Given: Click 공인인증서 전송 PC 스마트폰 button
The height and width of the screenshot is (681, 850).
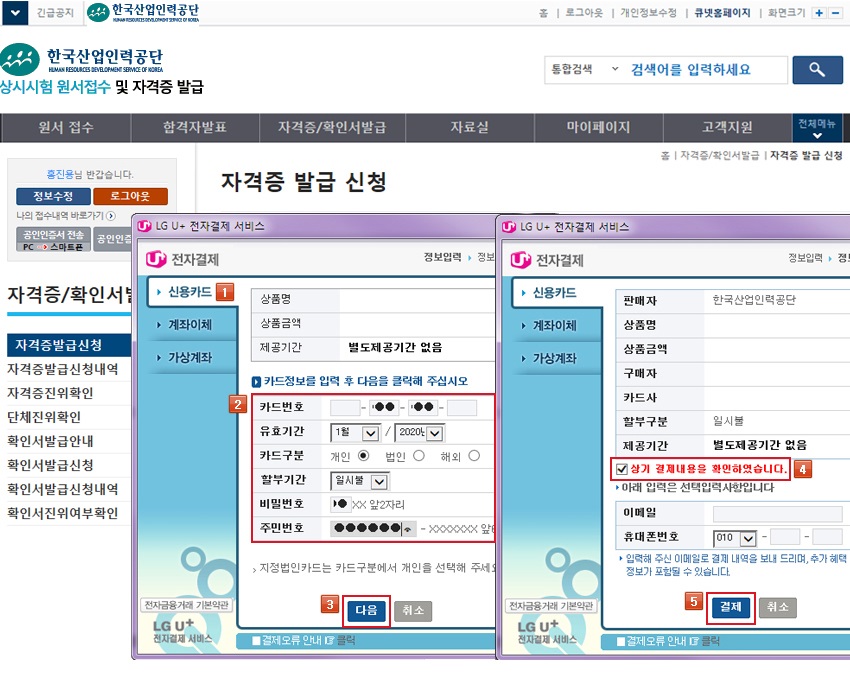Looking at the screenshot, I should (x=53, y=240).
